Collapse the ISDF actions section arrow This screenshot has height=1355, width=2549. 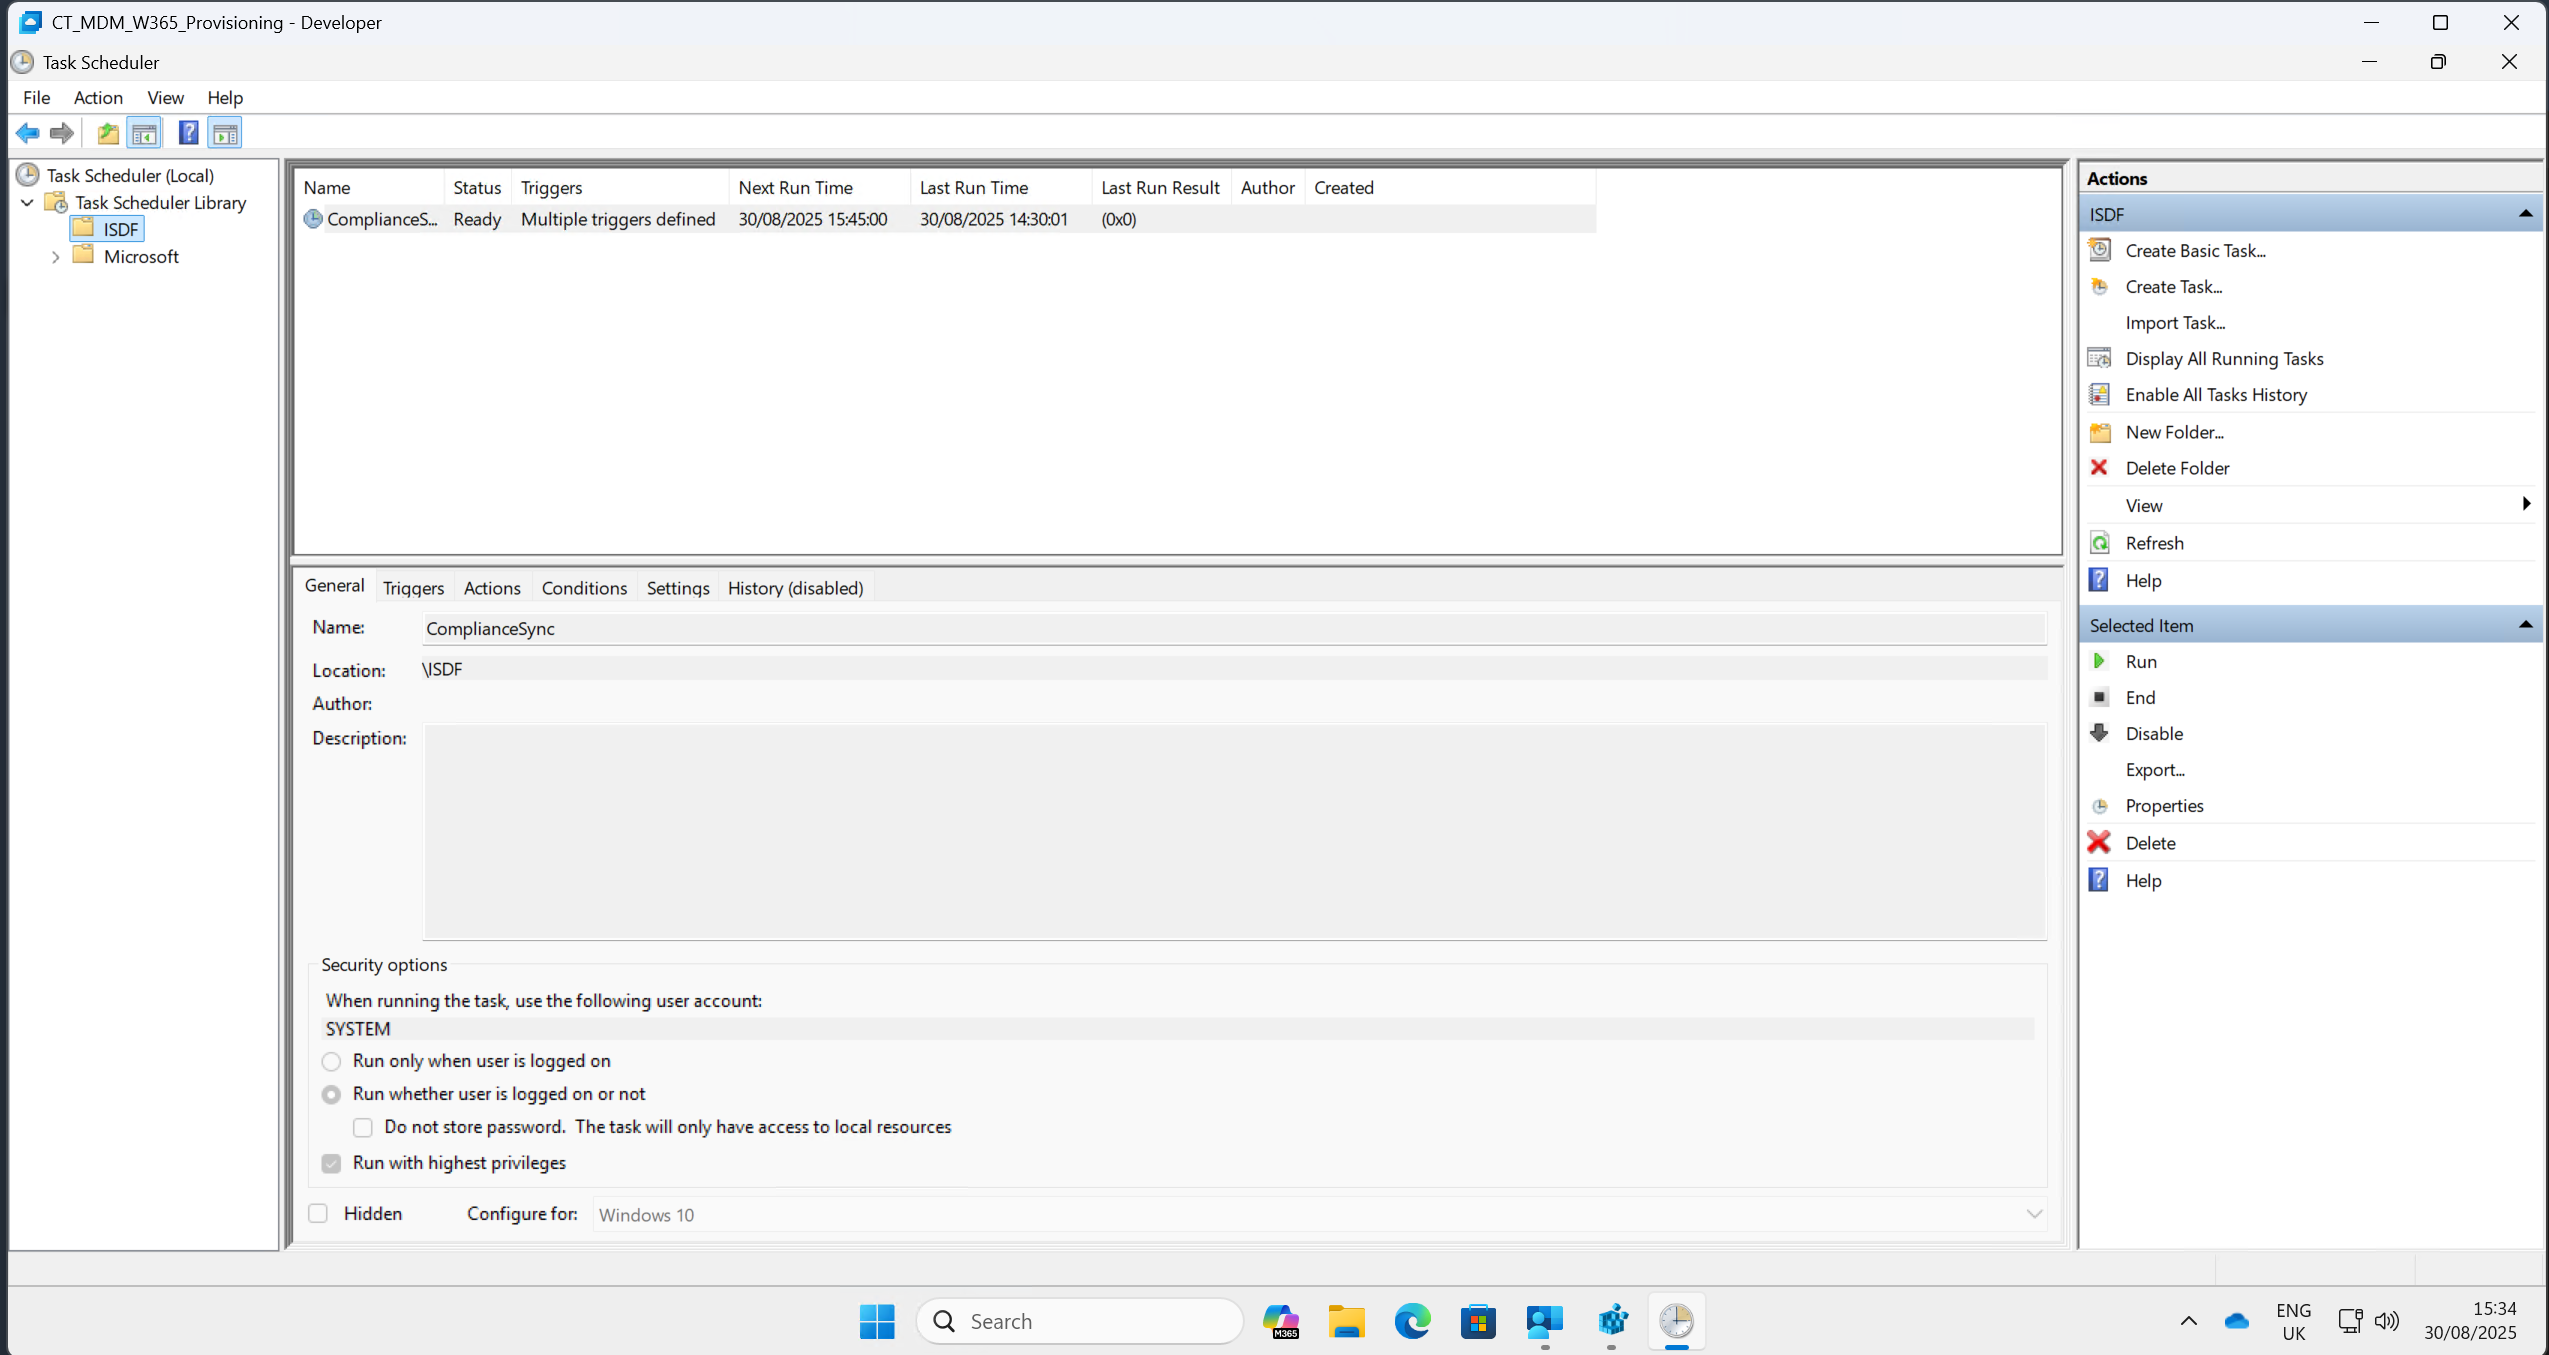[2525, 214]
